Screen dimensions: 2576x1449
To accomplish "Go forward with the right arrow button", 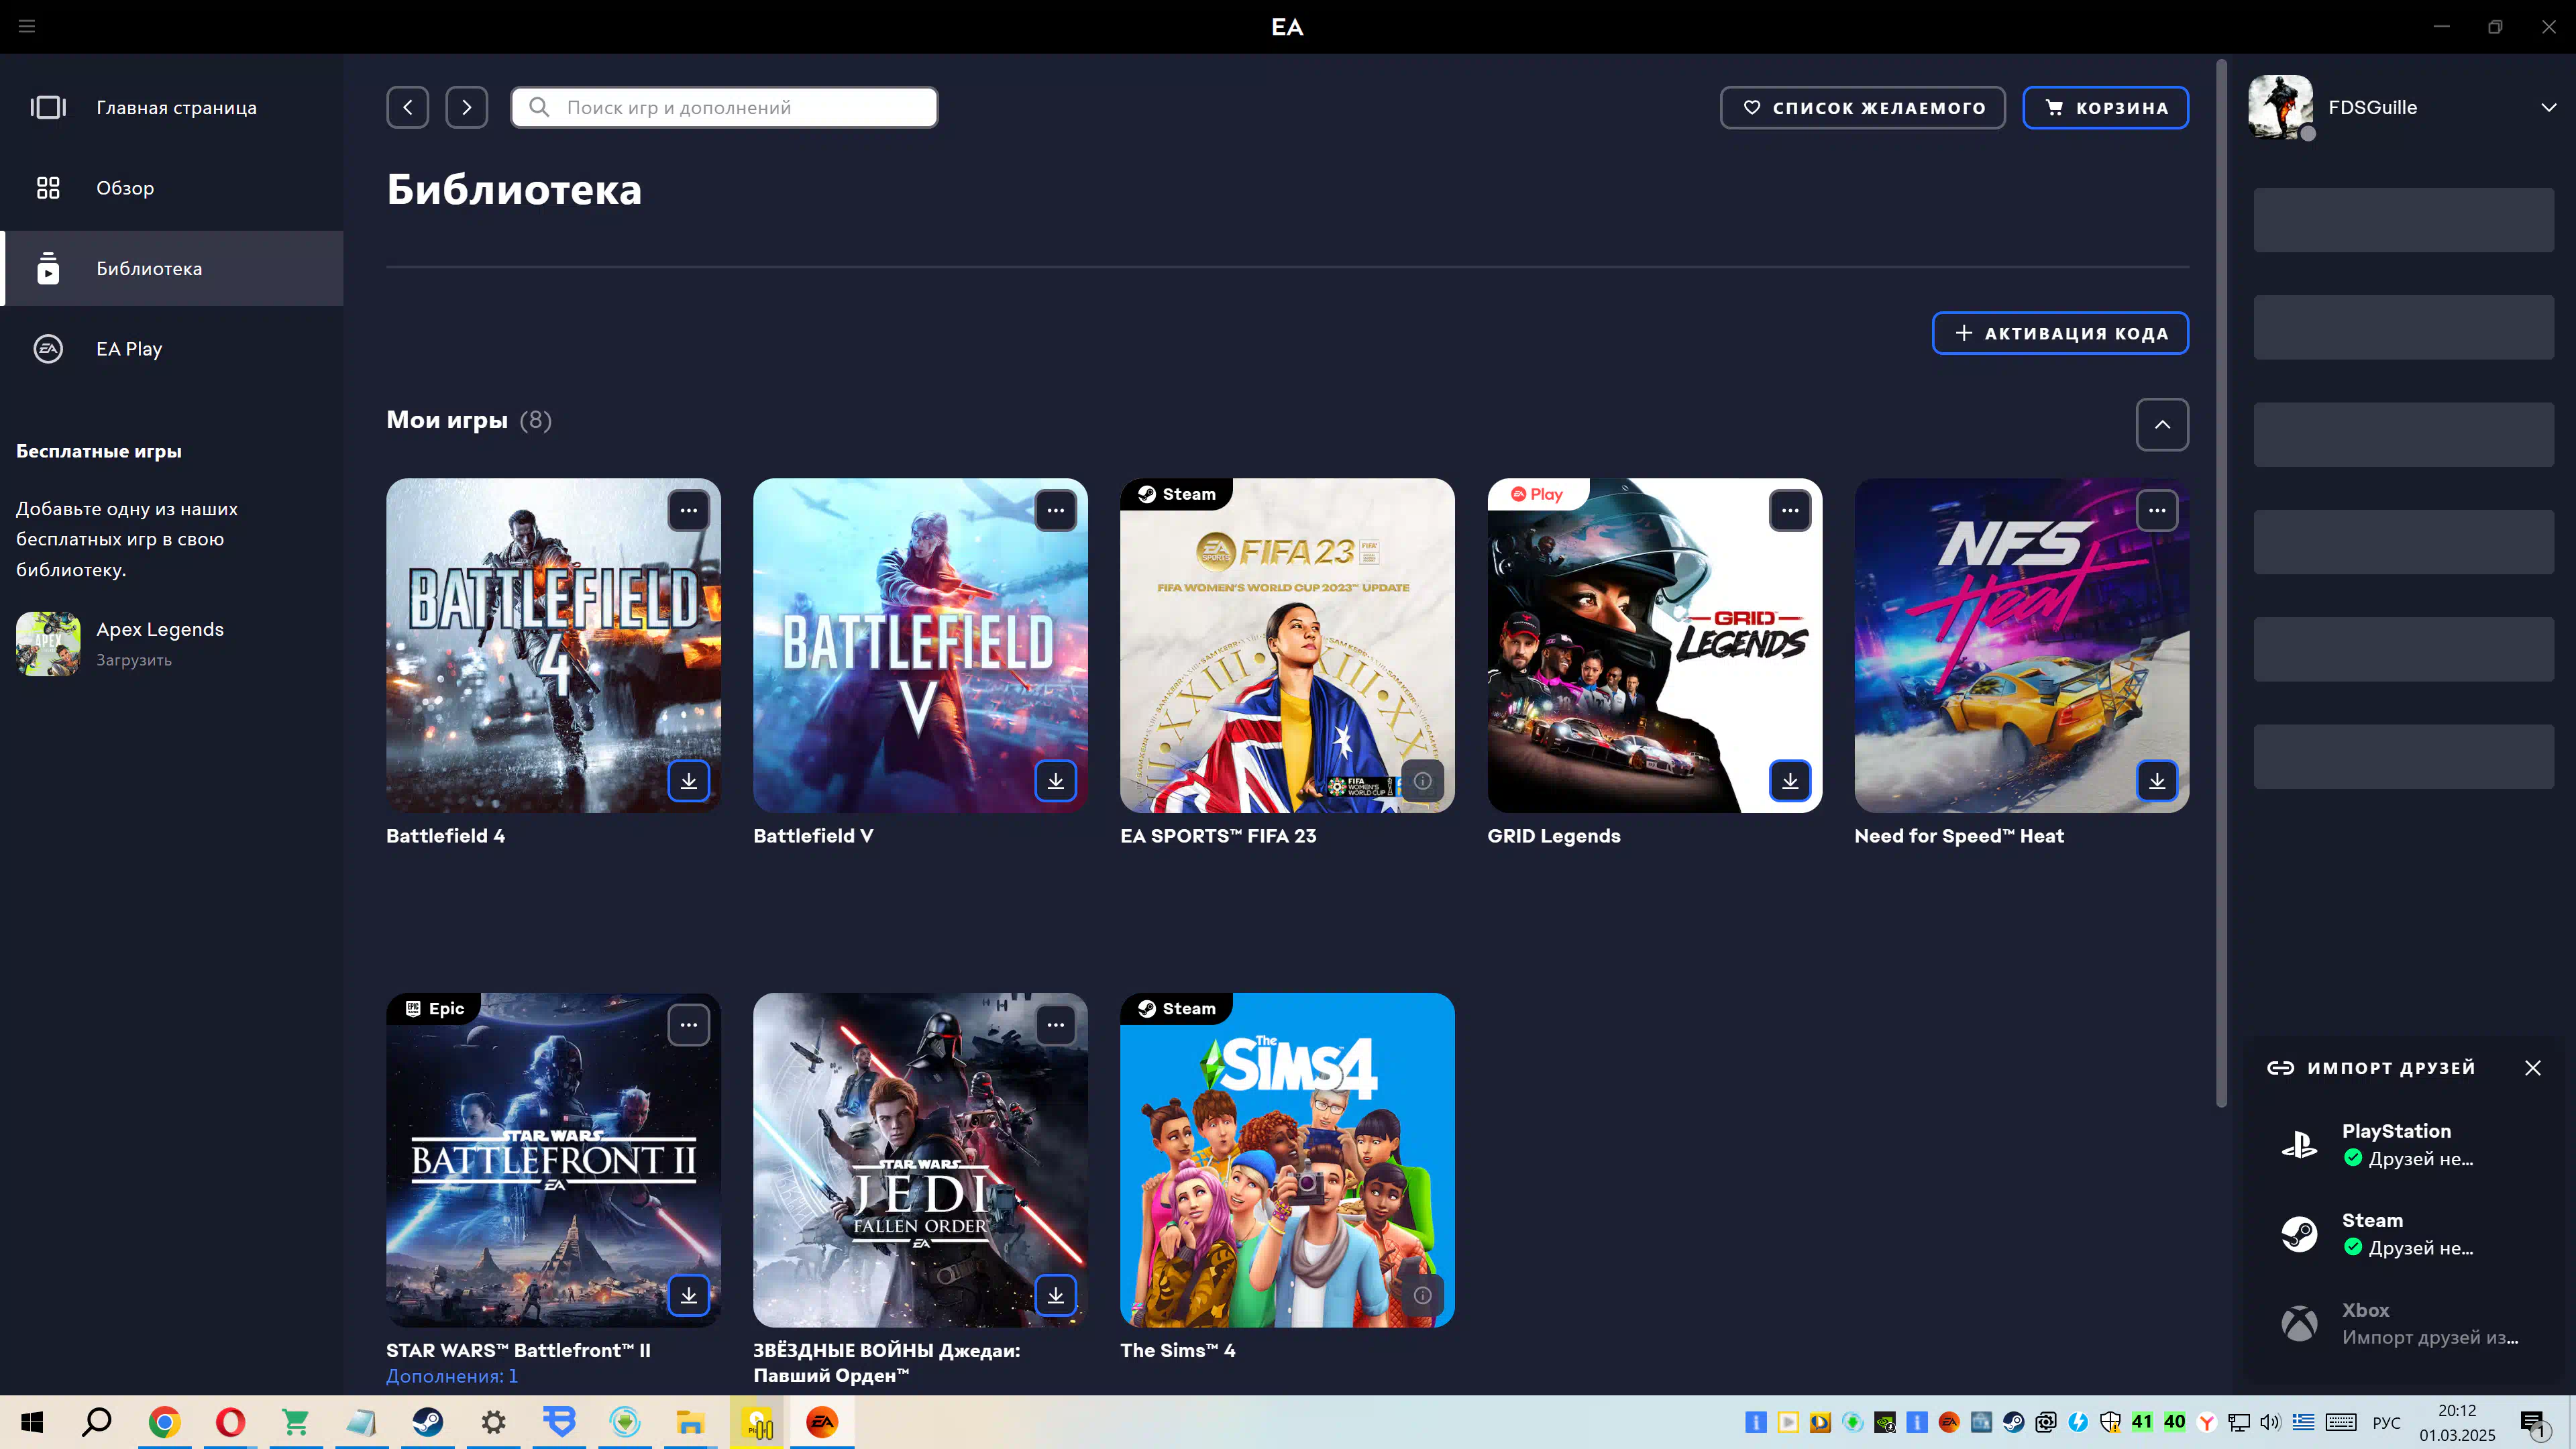I will pyautogui.click(x=467, y=107).
